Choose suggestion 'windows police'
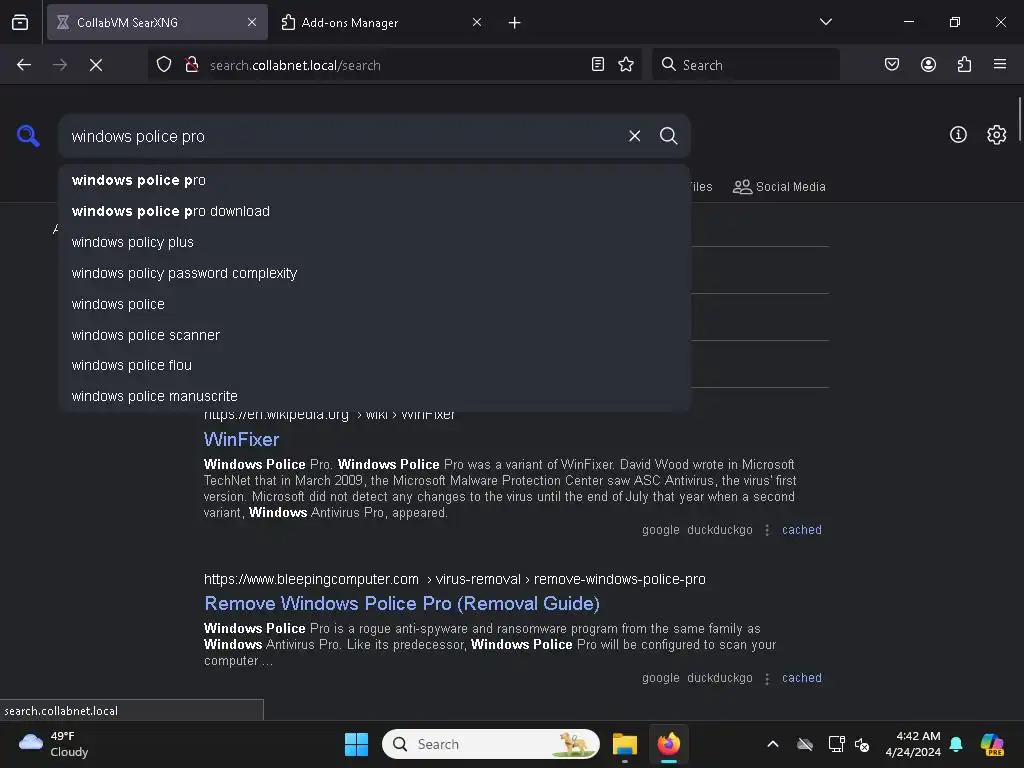The image size is (1024, 768). pyautogui.click(x=374, y=304)
